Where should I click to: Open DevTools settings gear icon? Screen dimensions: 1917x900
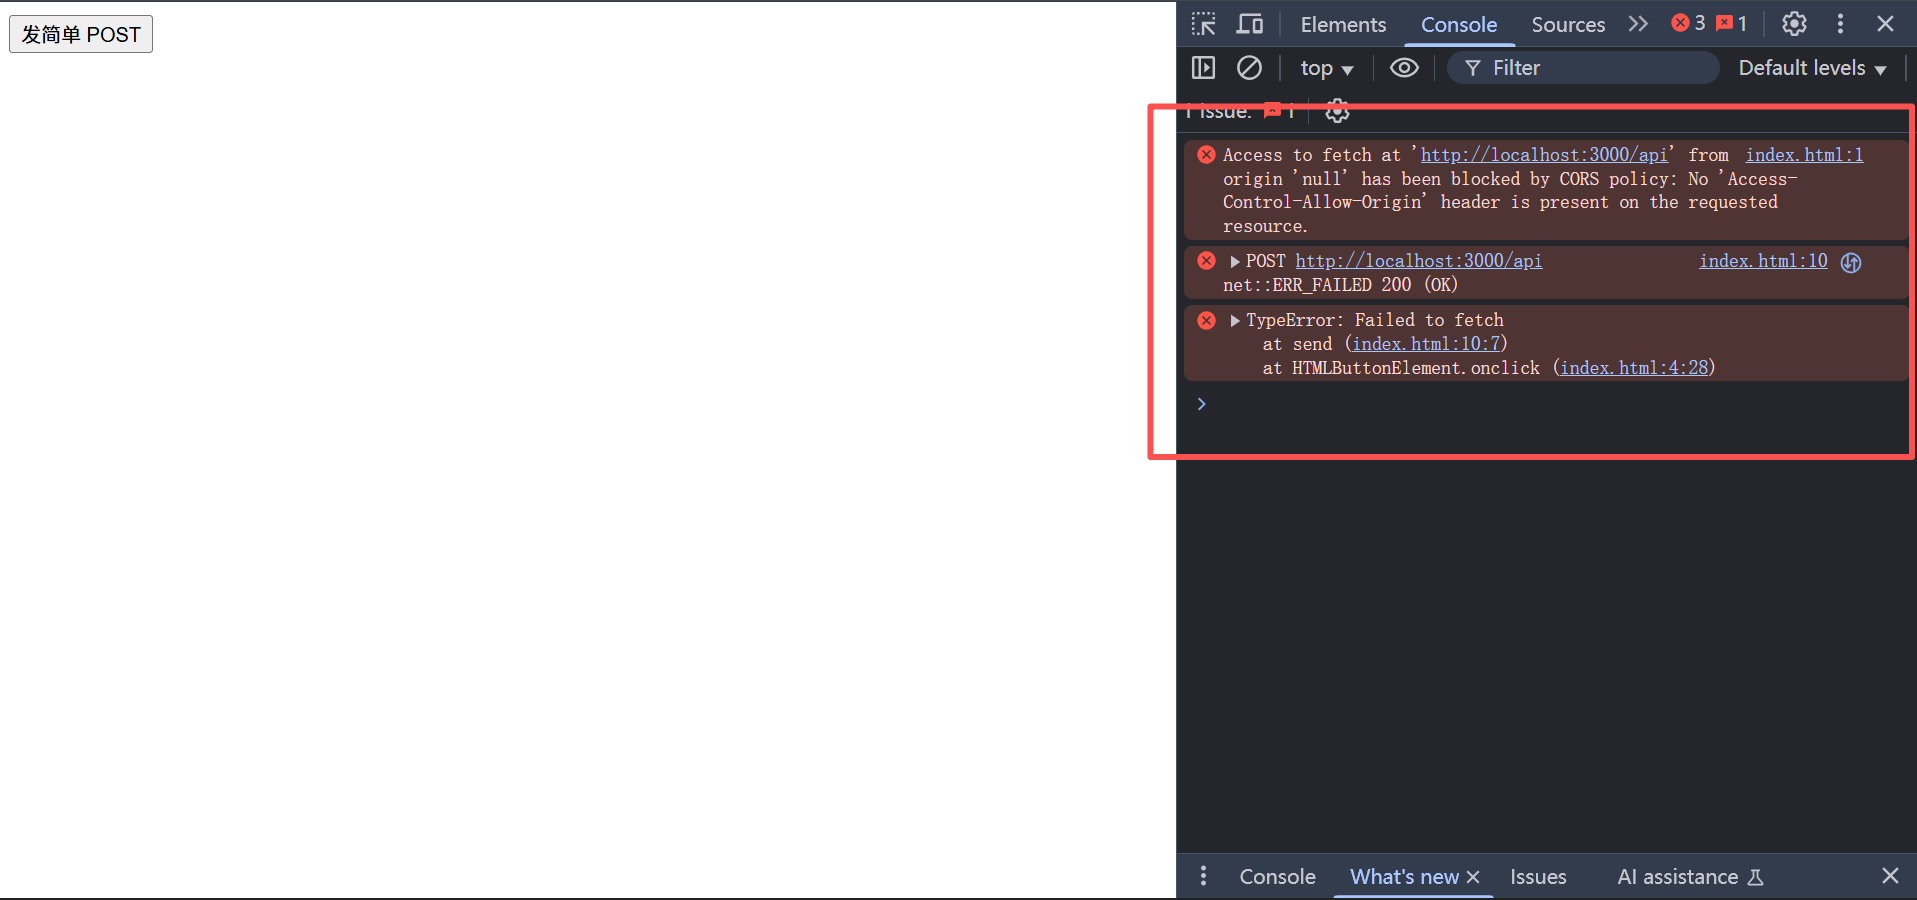pos(1794,24)
